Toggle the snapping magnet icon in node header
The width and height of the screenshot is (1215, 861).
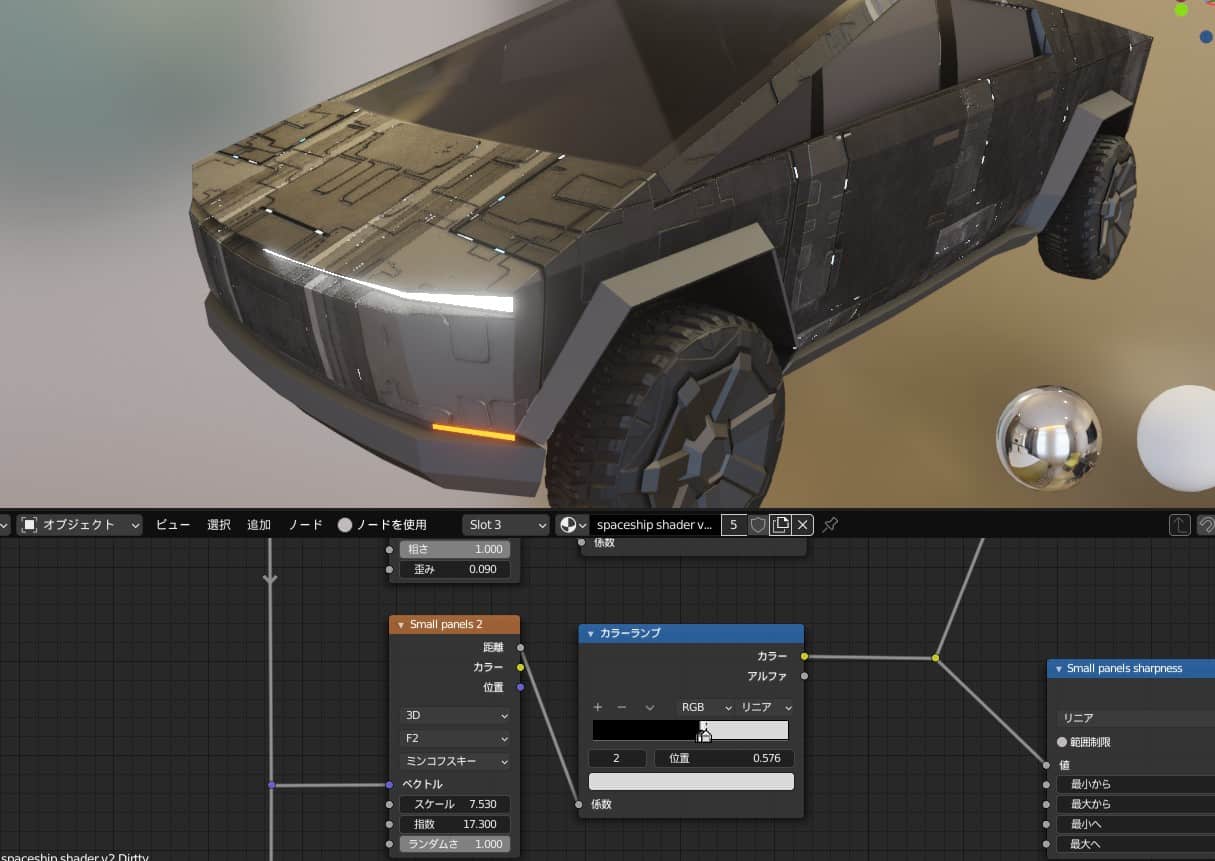coord(1207,524)
